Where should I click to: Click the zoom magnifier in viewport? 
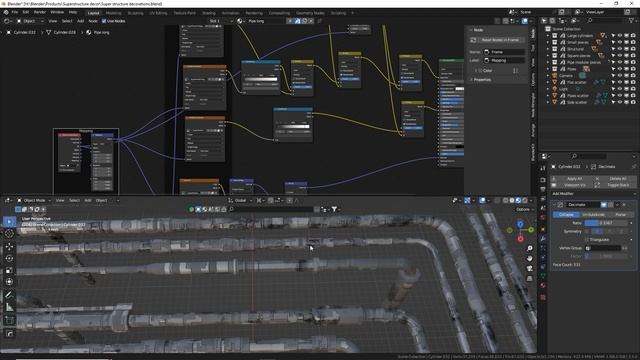529,248
